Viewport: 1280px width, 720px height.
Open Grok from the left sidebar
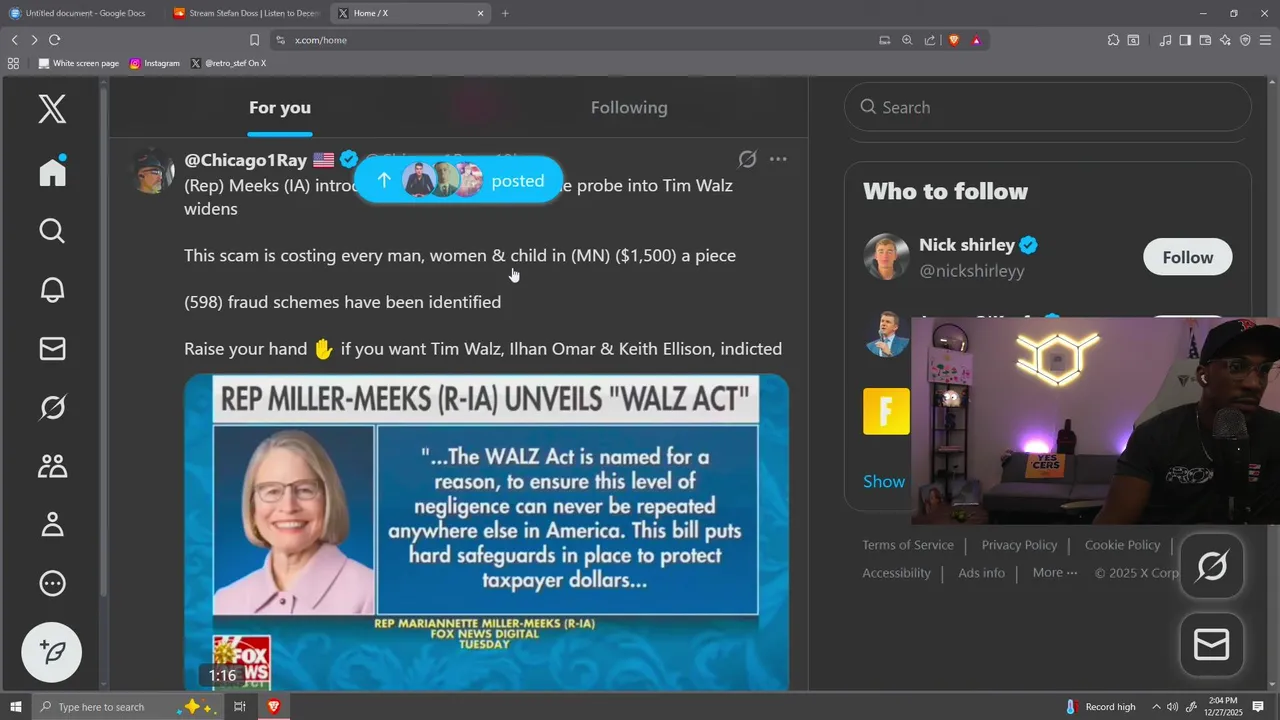52,407
